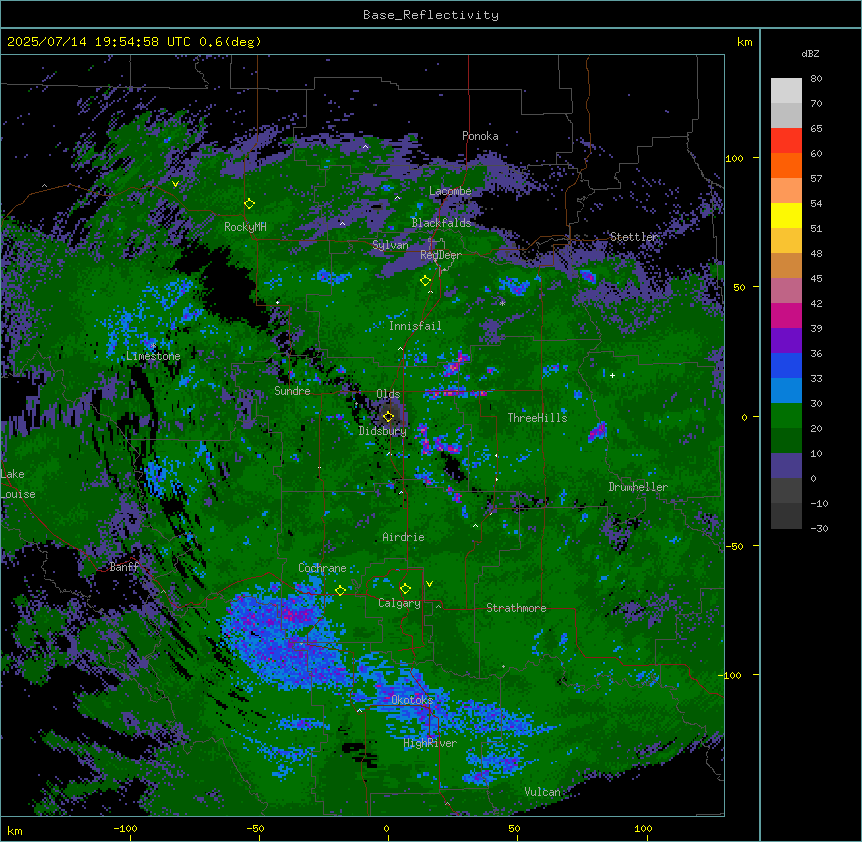
Task: Click the km unit label at bottom left
Action: [15, 830]
